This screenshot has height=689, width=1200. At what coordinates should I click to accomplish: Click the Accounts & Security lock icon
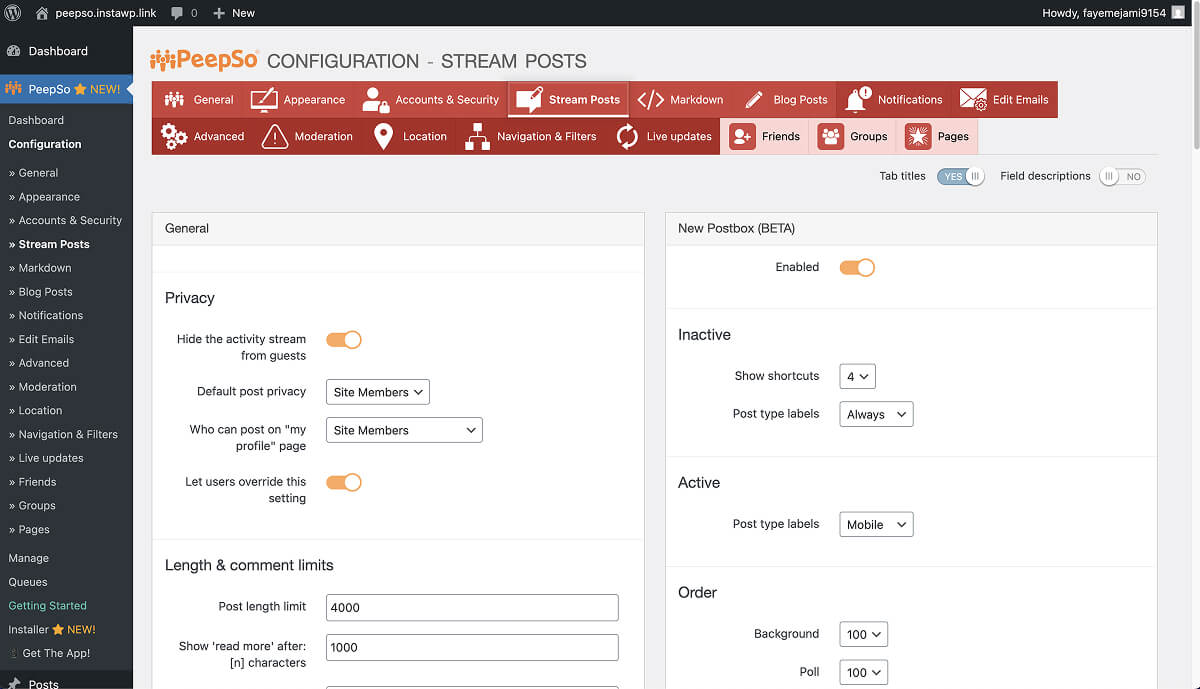coord(375,100)
